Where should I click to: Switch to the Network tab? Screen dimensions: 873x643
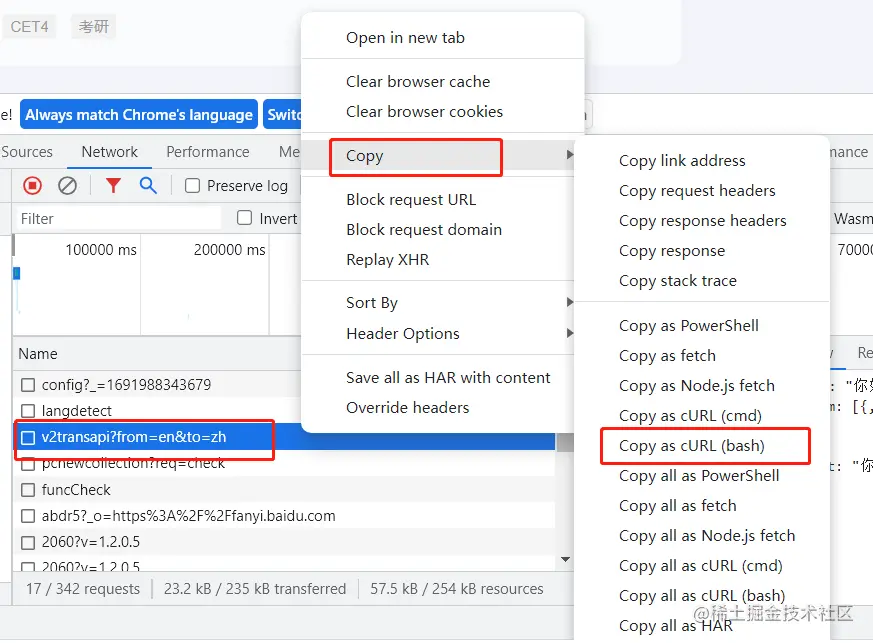(110, 151)
